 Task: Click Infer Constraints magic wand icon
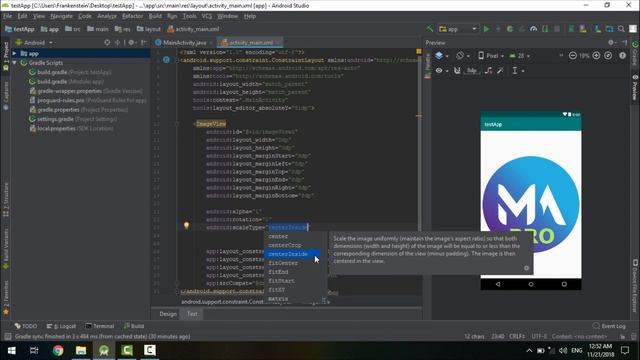[500, 71]
